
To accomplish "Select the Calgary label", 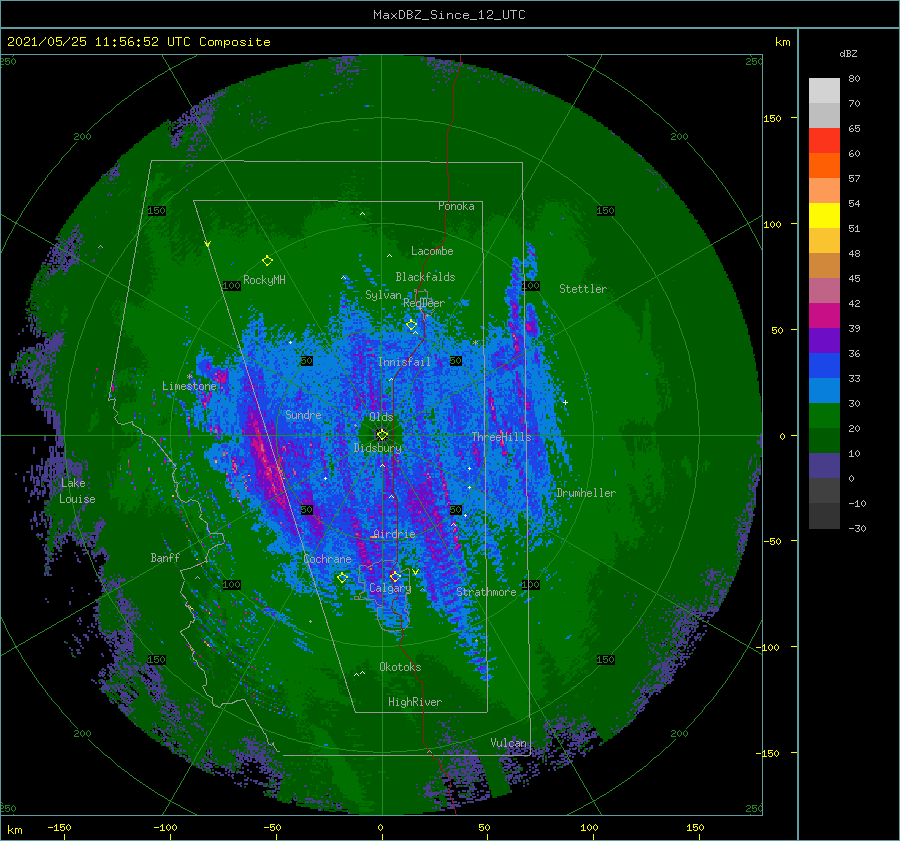I will click(x=390, y=588).
